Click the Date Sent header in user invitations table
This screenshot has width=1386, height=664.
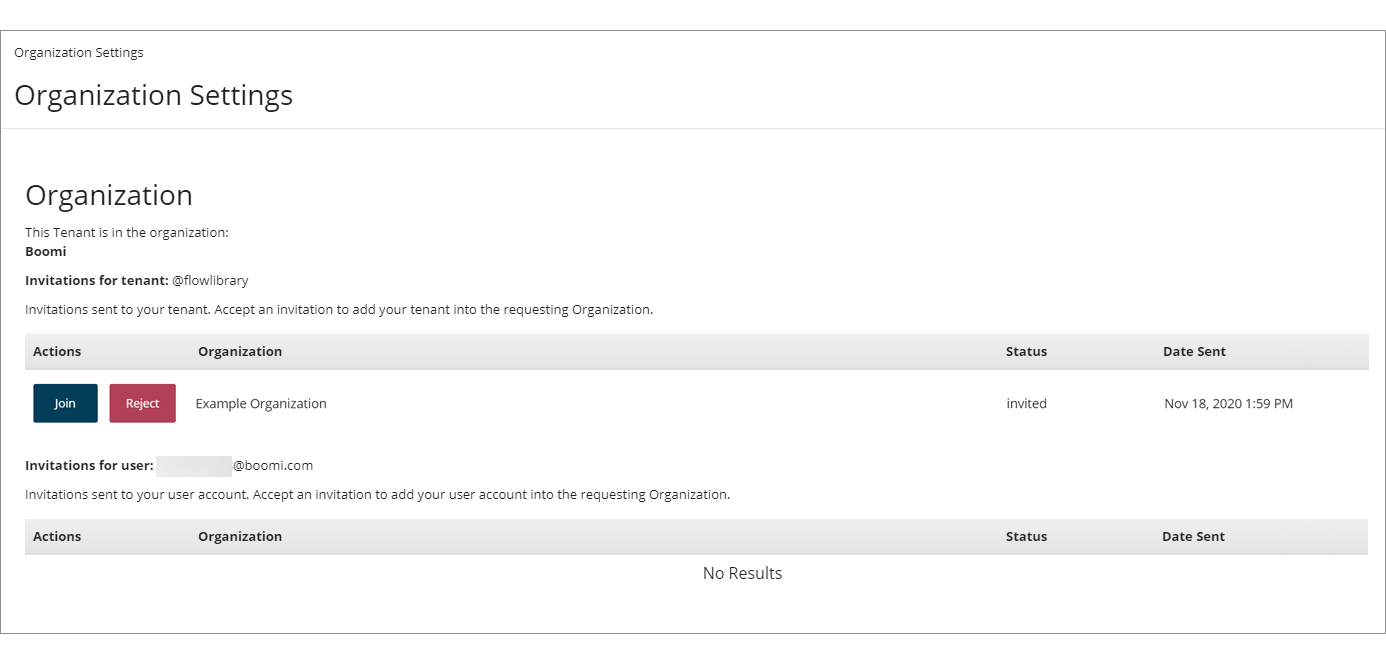1194,536
